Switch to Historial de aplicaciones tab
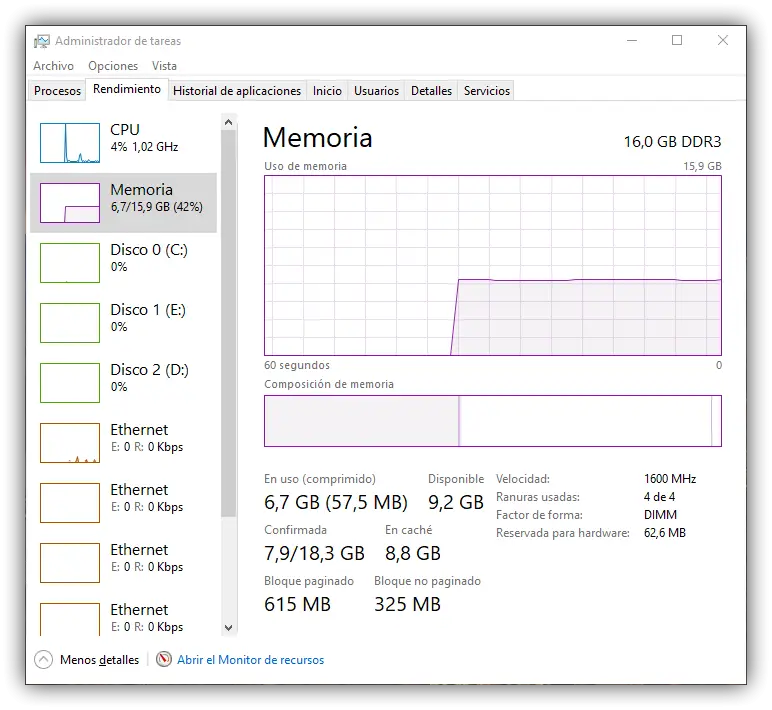 click(237, 91)
